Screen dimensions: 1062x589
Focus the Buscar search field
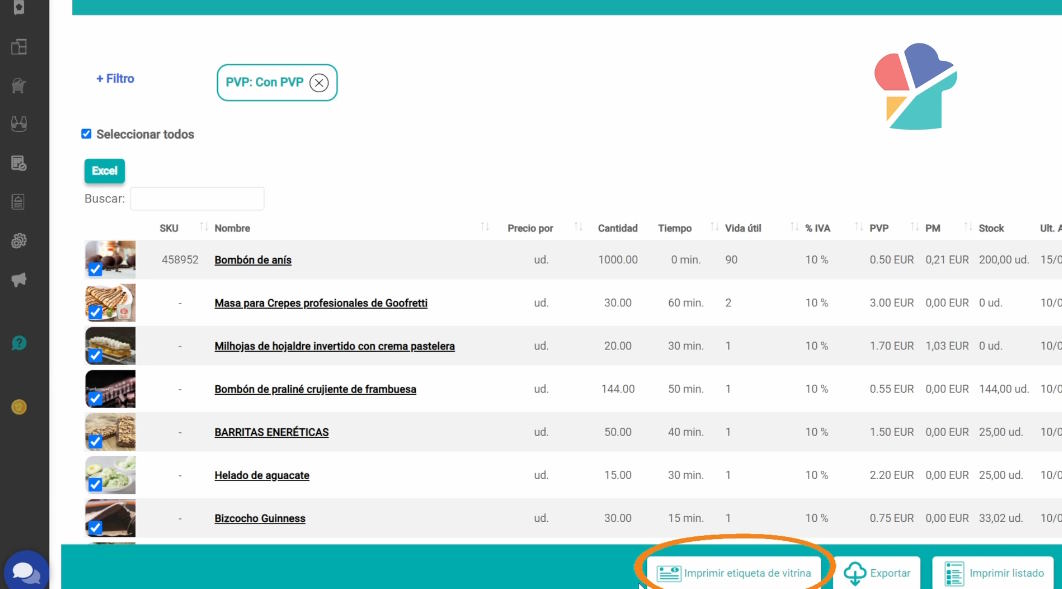click(x=197, y=198)
